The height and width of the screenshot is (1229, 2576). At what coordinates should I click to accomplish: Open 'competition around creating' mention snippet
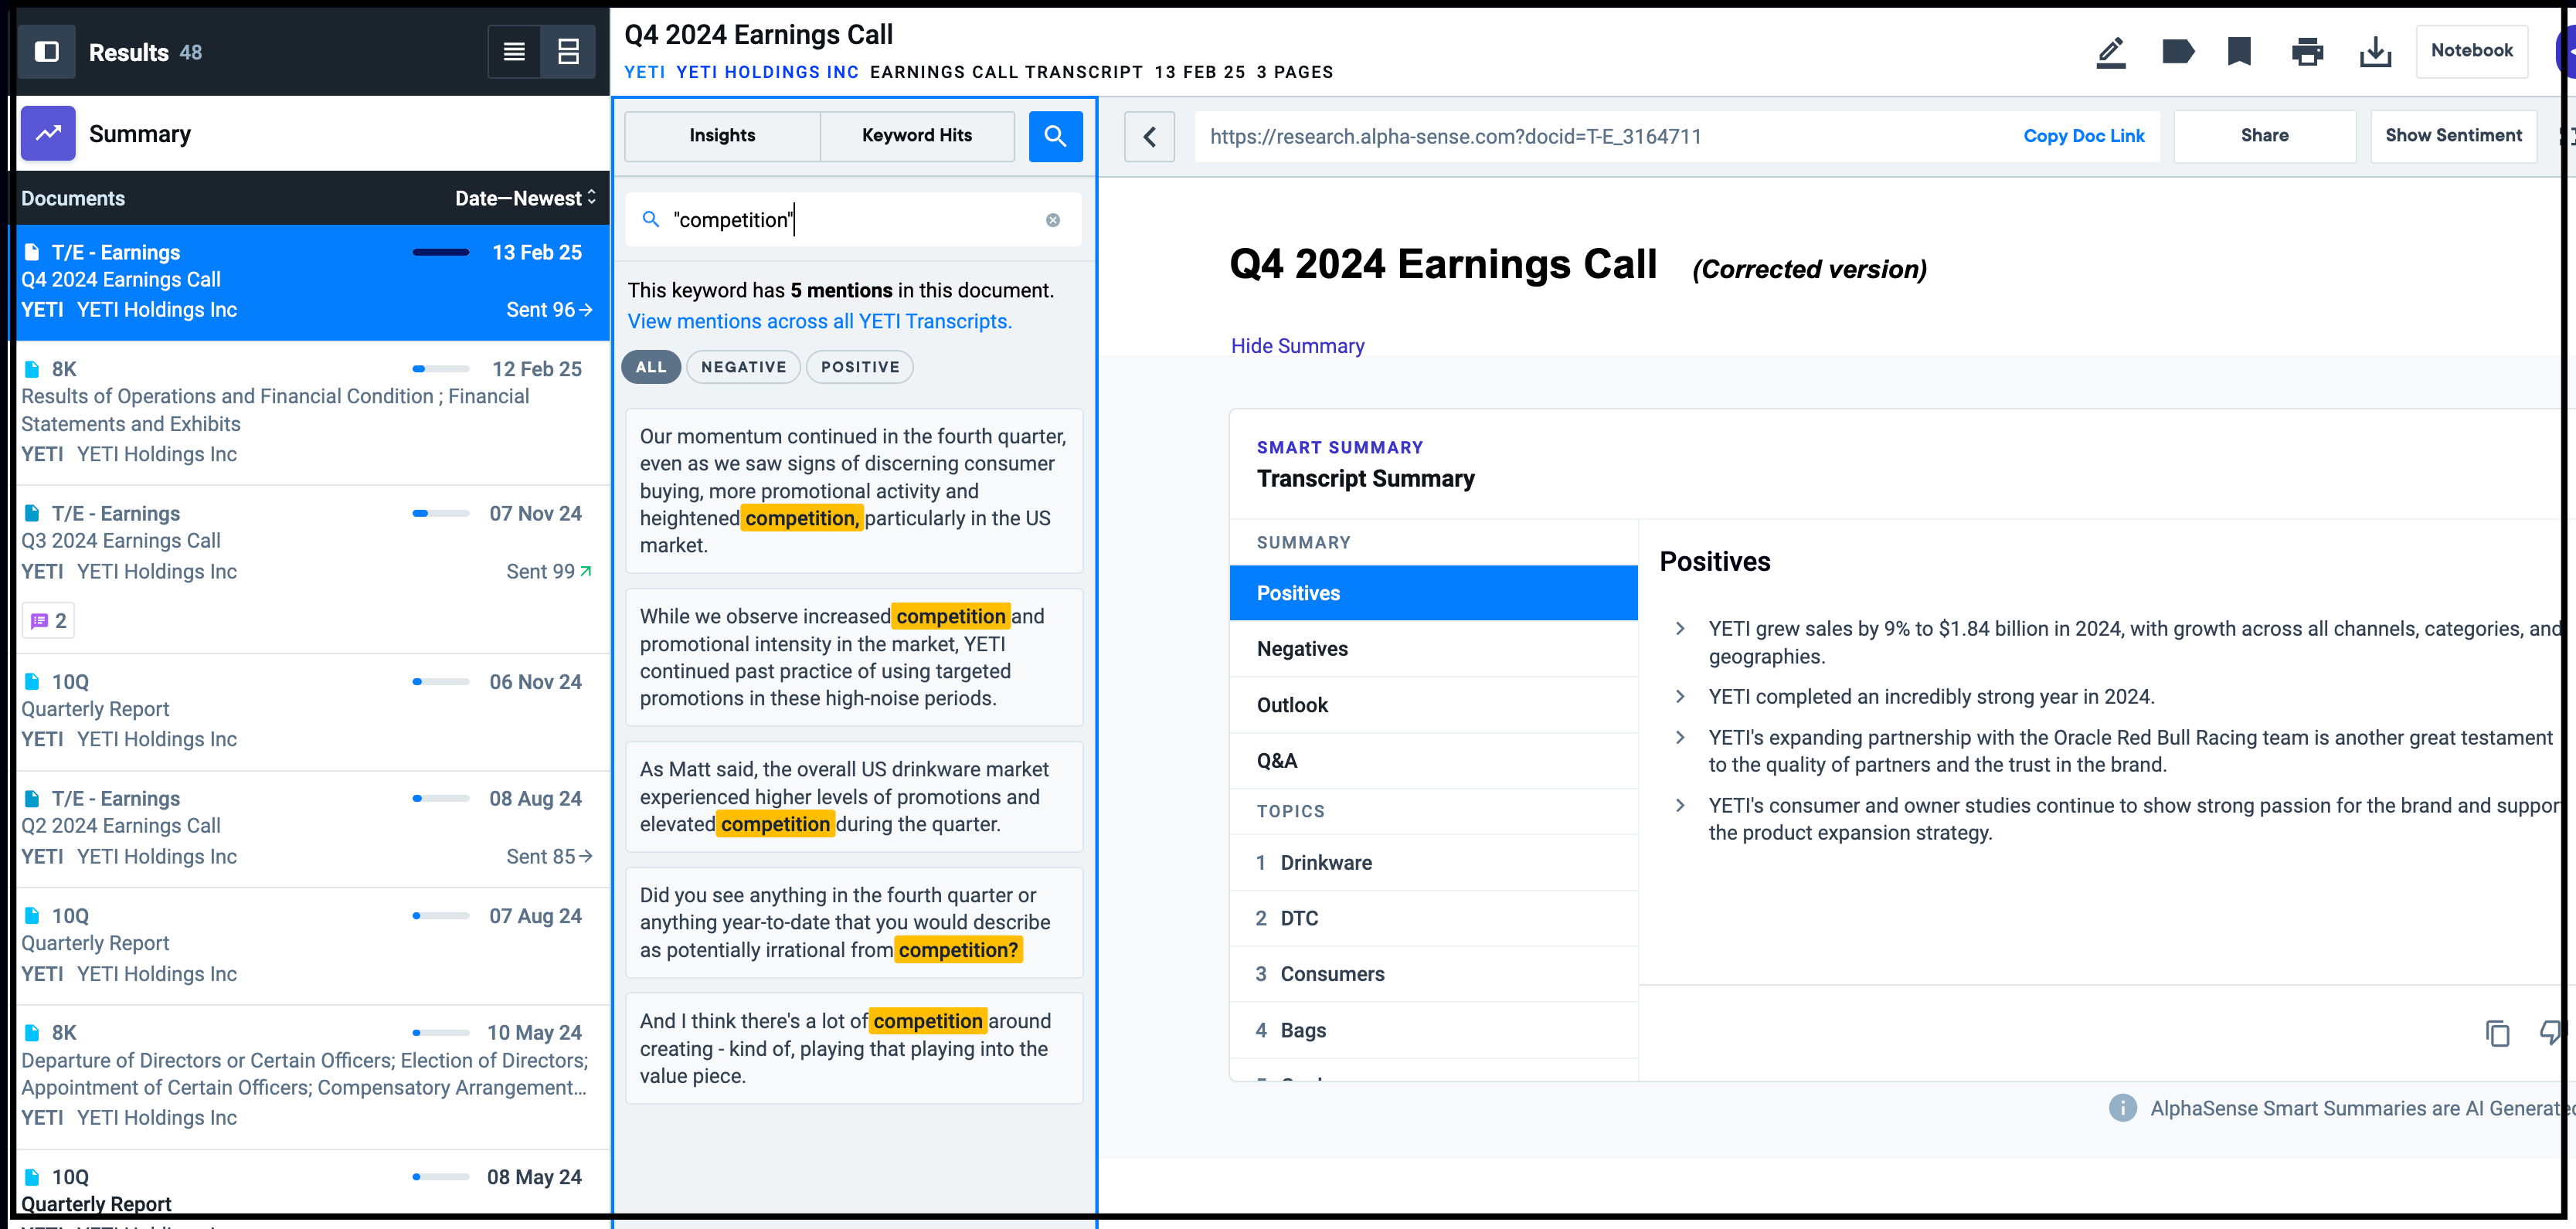pyautogui.click(x=854, y=1048)
